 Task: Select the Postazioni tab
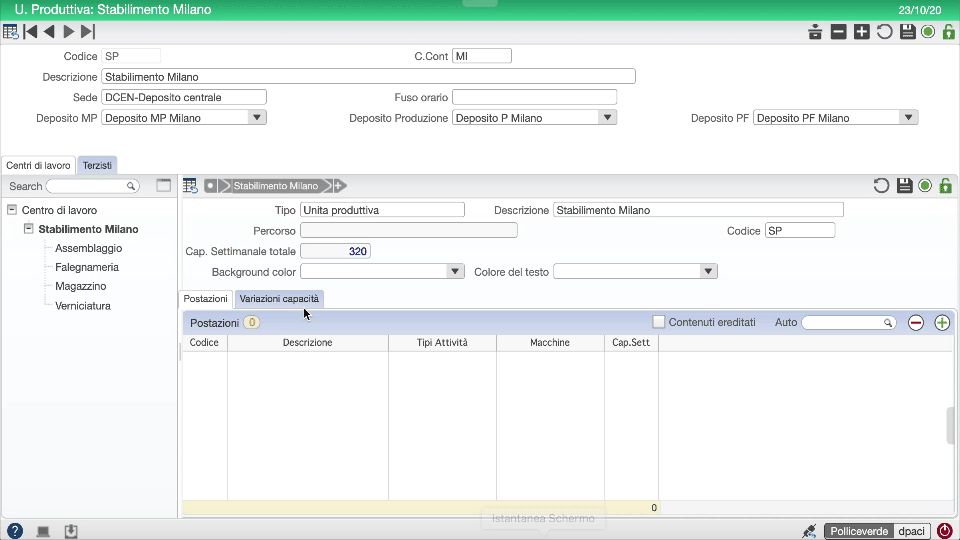pyautogui.click(x=206, y=299)
